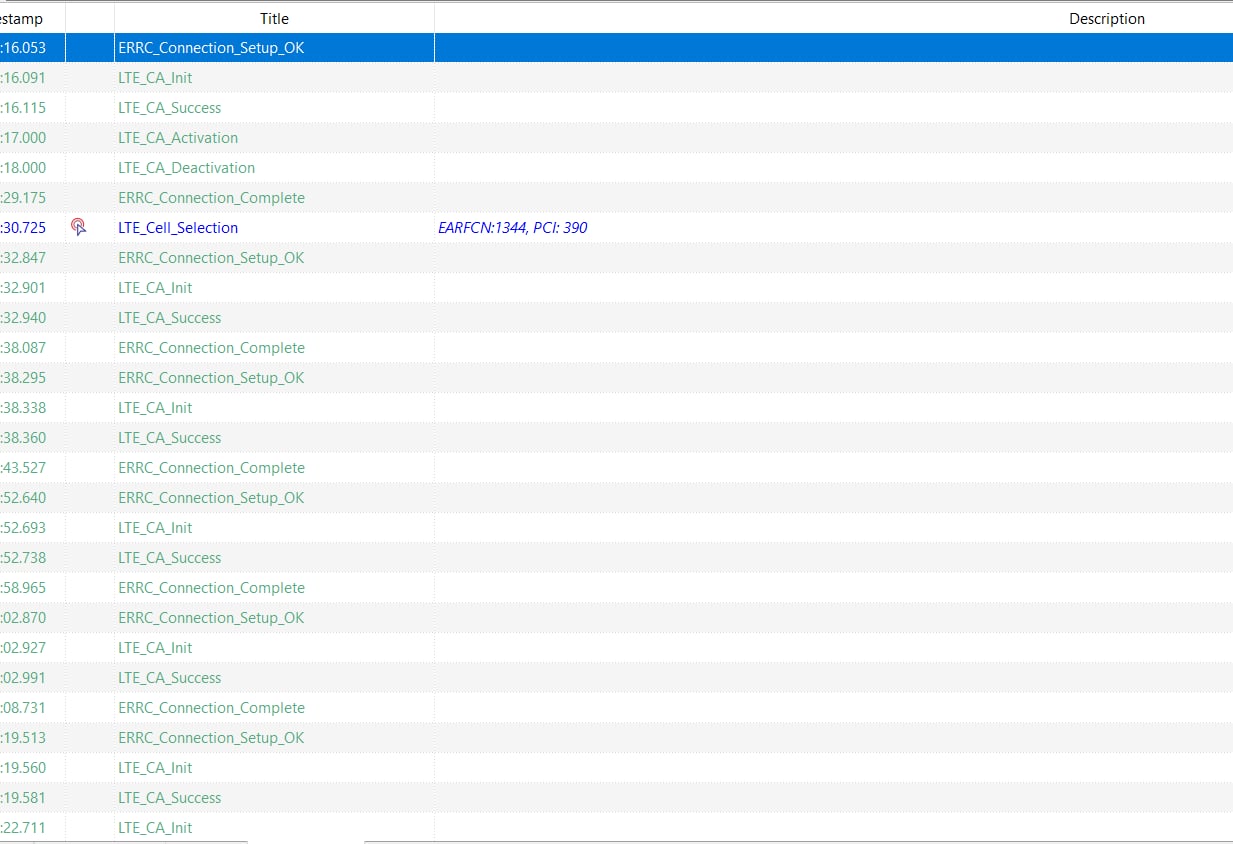
Task: Click the cell selection event icon
Action: [79, 227]
